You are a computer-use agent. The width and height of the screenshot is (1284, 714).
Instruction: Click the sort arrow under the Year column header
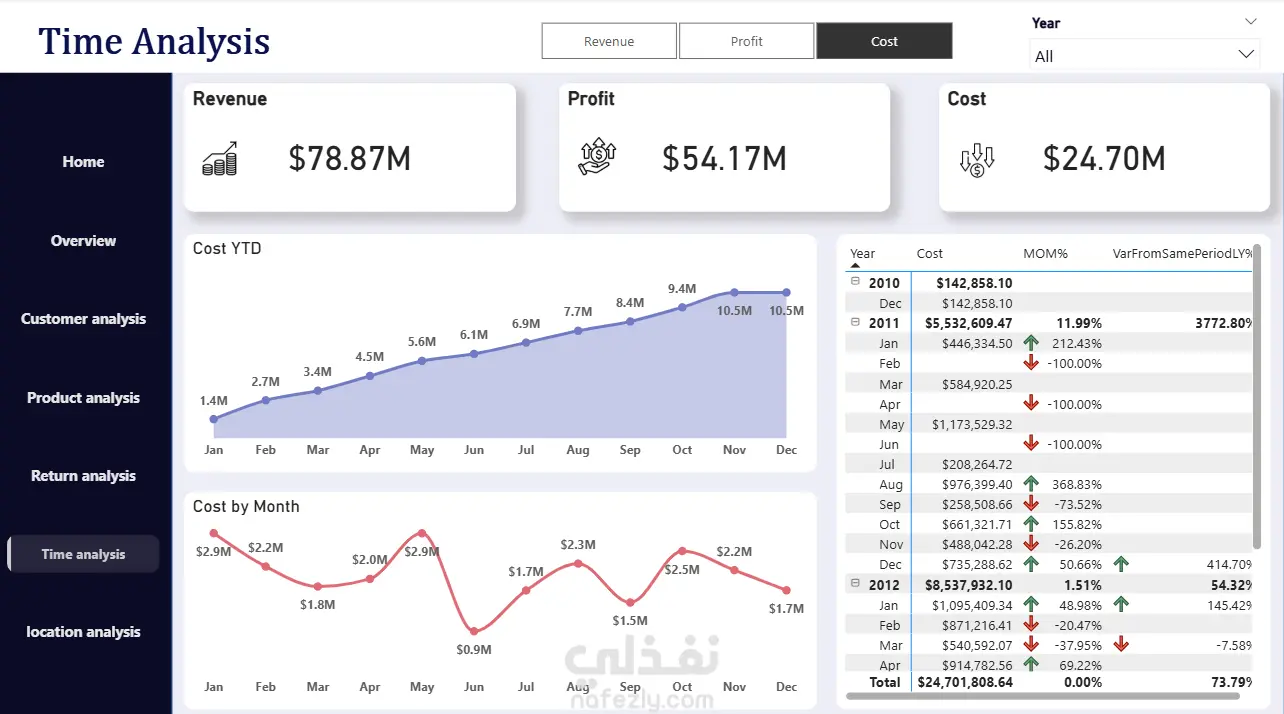pos(855,266)
